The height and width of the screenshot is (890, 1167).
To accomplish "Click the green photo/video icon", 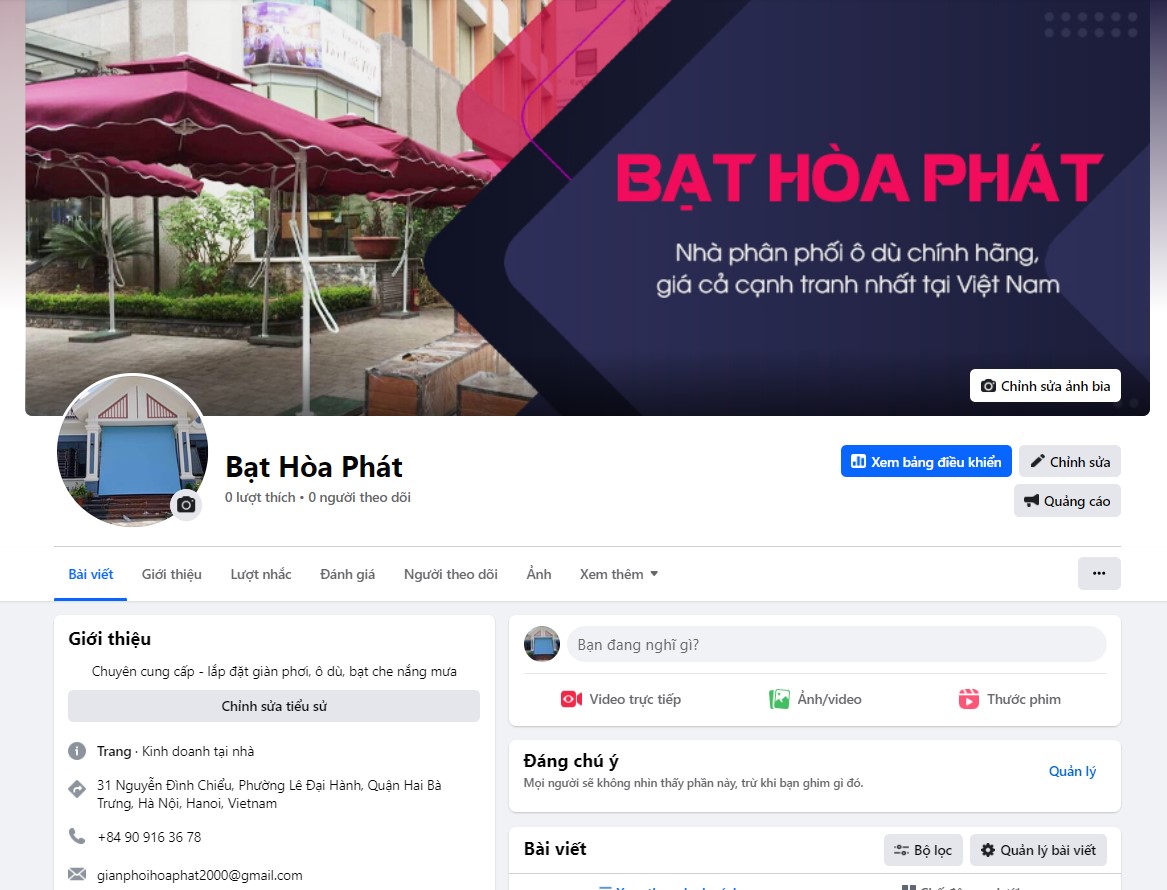I will tap(778, 699).
